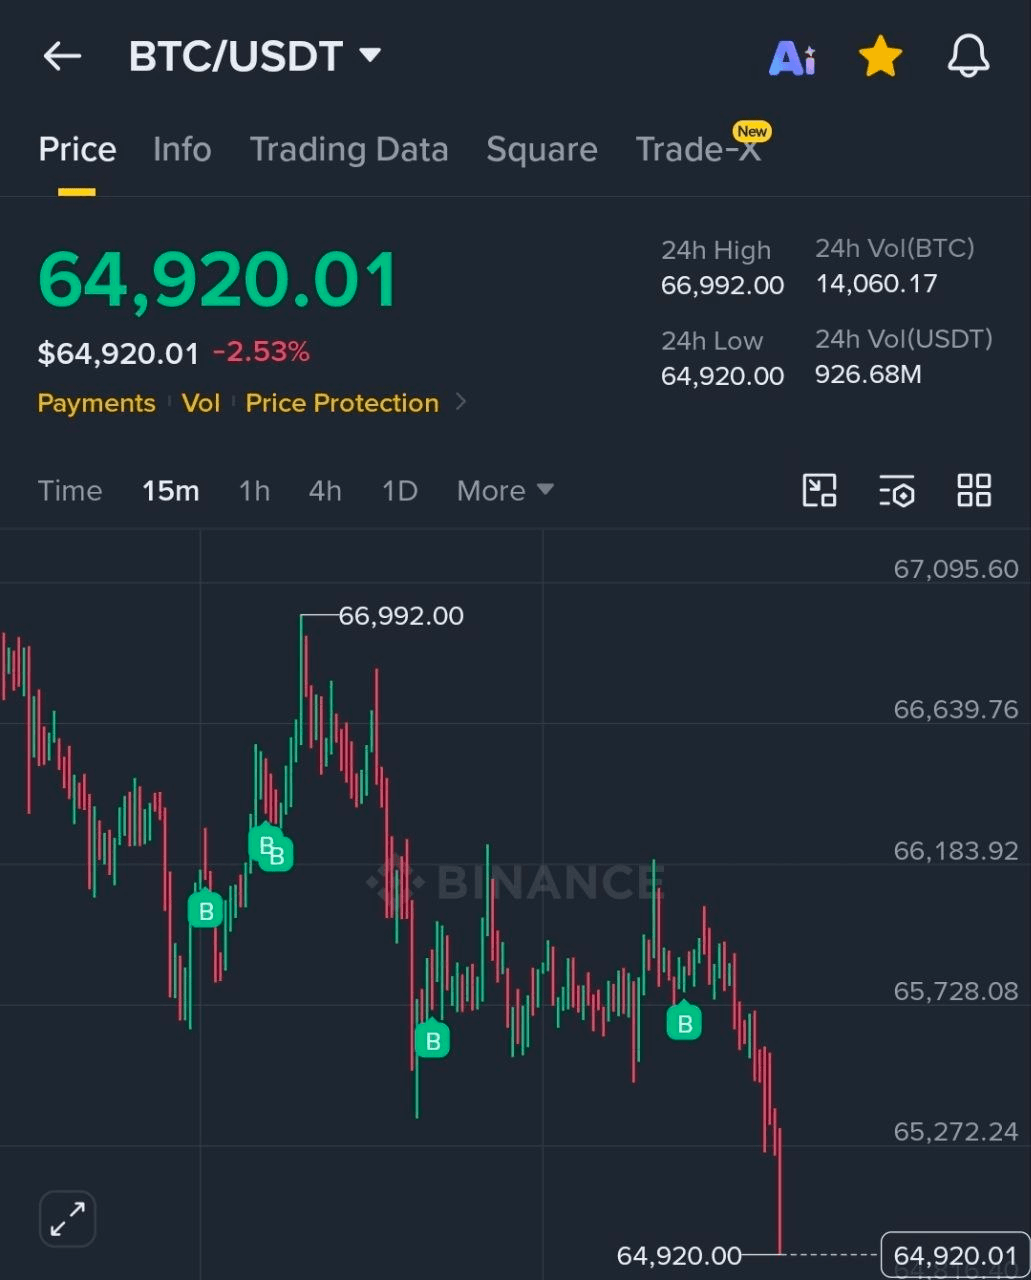Open chart indicator settings icon
The width and height of the screenshot is (1031, 1280).
tap(897, 491)
